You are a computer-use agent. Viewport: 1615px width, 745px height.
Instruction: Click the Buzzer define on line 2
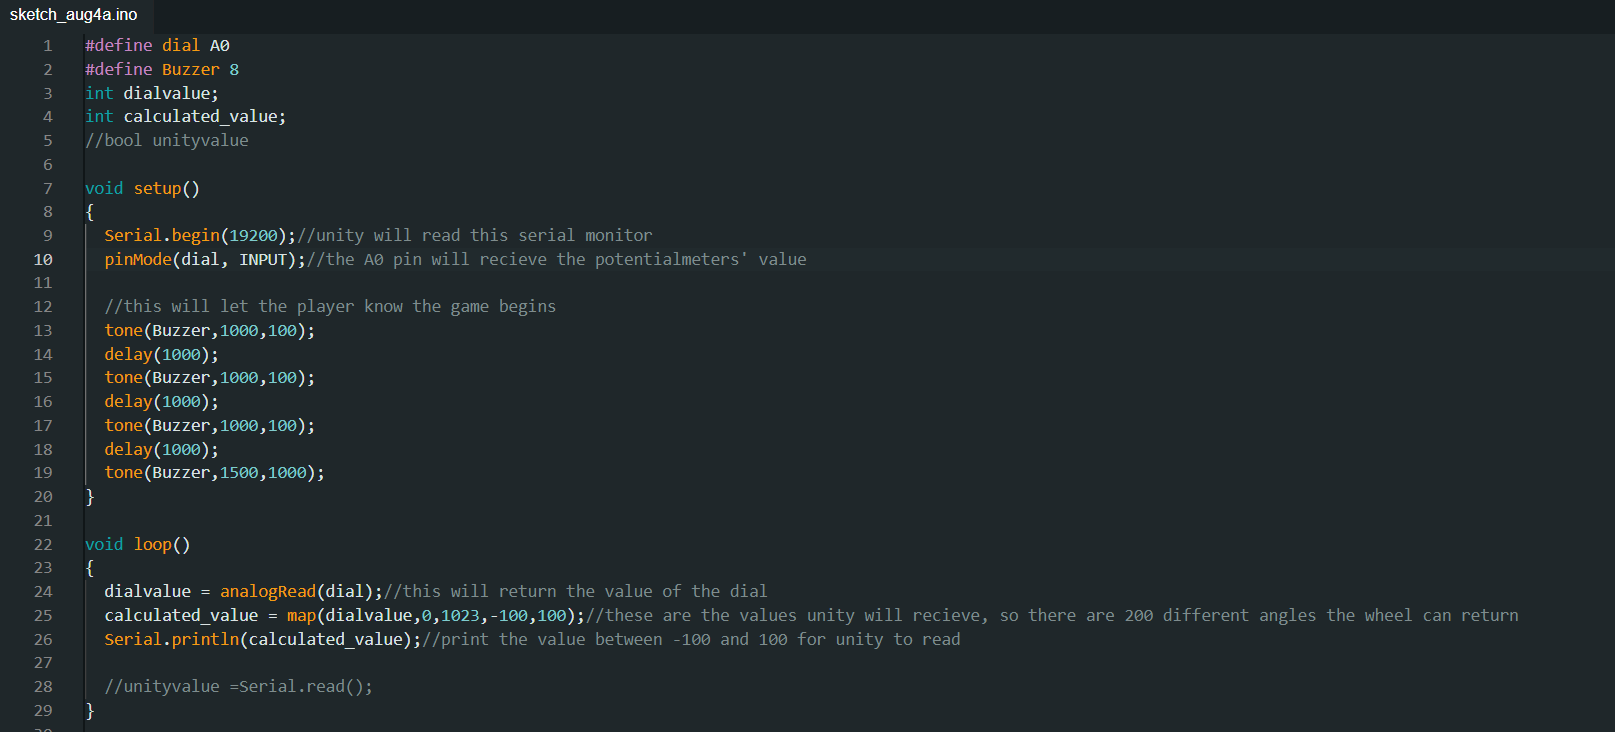(190, 70)
